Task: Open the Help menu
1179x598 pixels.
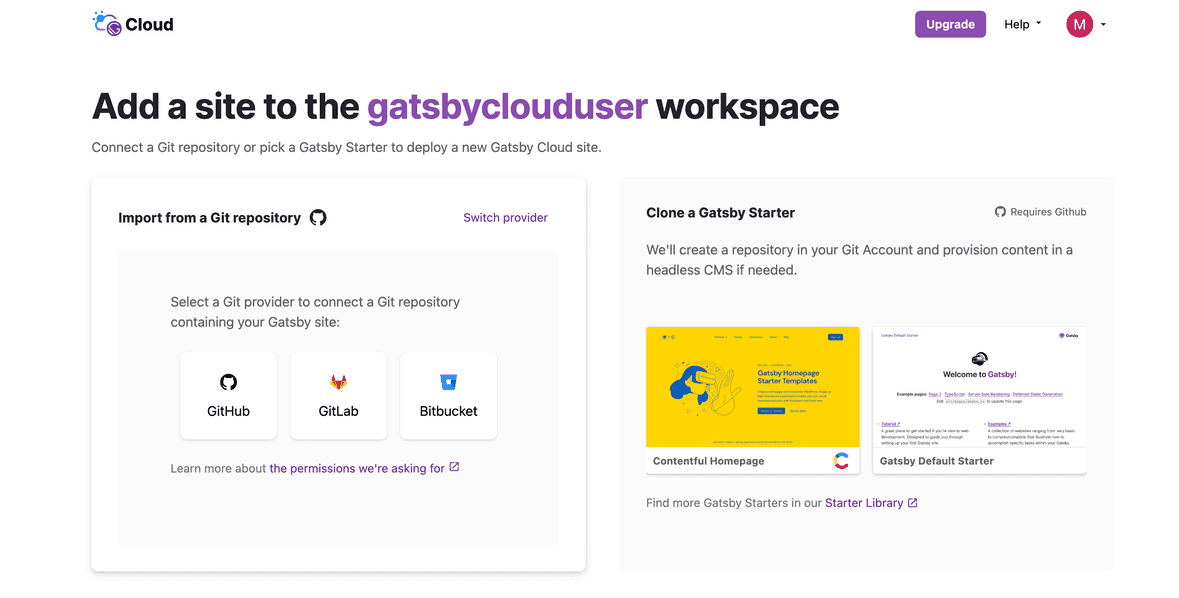Action: pos(1016,23)
